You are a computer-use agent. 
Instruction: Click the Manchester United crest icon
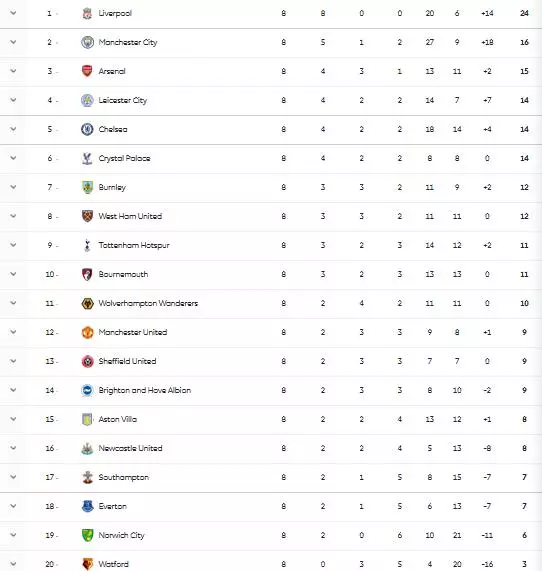[x=87, y=332]
